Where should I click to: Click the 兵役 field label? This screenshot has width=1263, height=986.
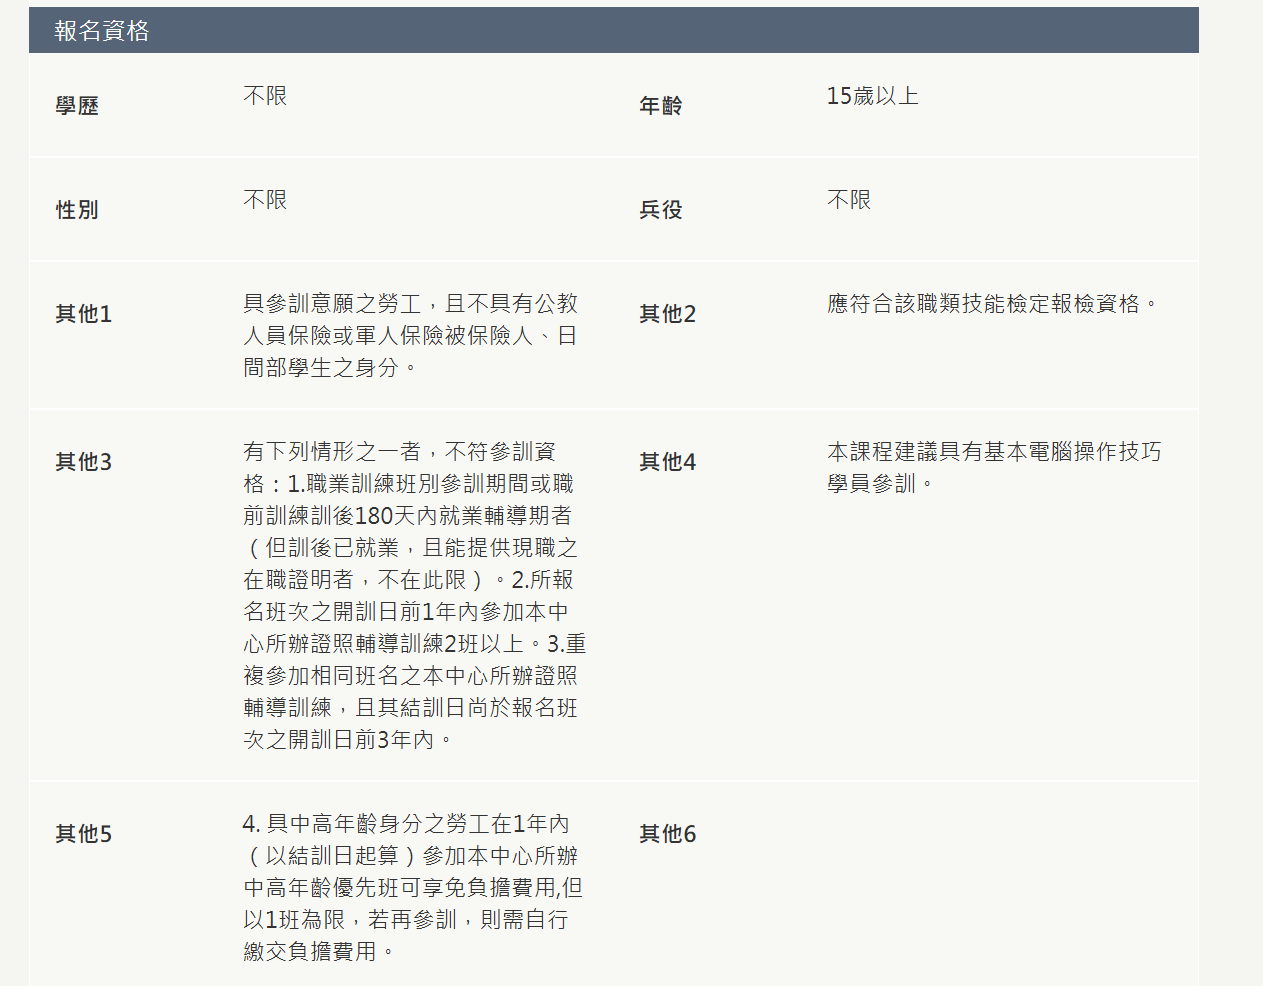click(x=660, y=210)
